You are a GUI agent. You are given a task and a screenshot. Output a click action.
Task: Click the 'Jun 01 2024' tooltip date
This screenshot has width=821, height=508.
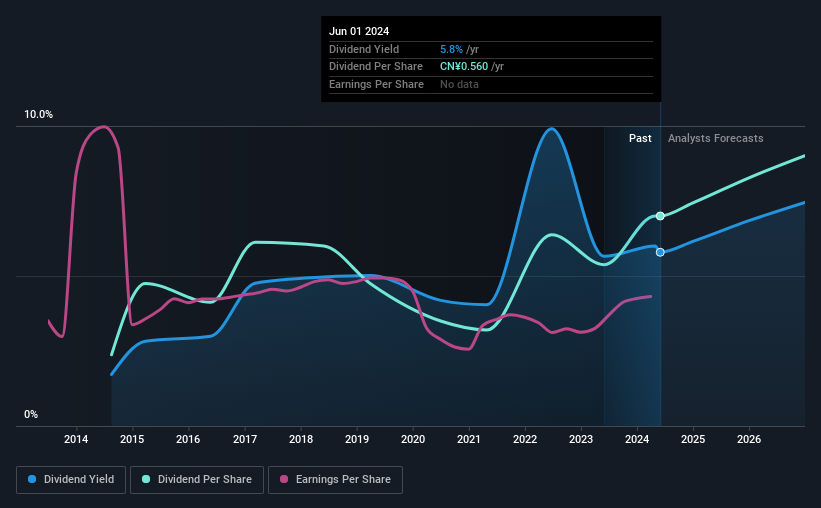(359, 31)
